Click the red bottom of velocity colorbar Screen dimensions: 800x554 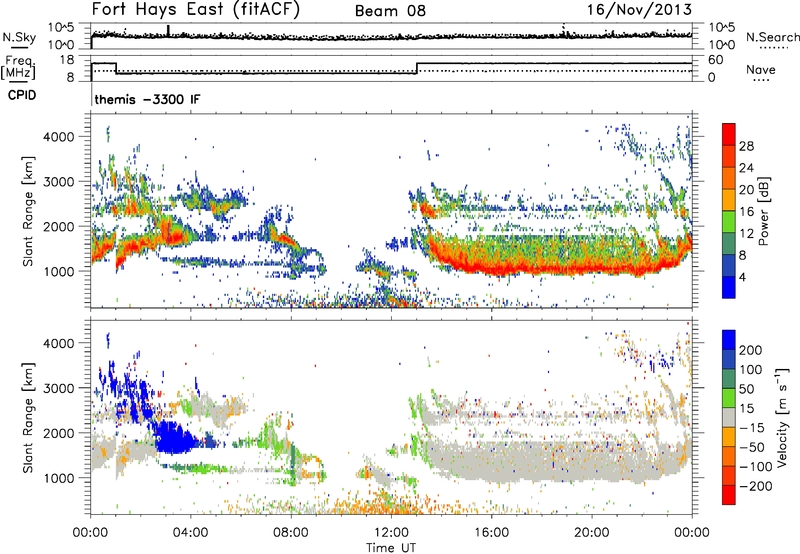[729, 495]
